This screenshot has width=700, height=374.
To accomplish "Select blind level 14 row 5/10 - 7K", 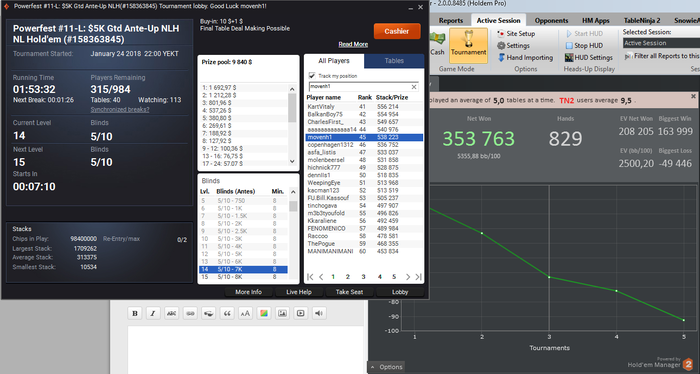I will pos(243,269).
